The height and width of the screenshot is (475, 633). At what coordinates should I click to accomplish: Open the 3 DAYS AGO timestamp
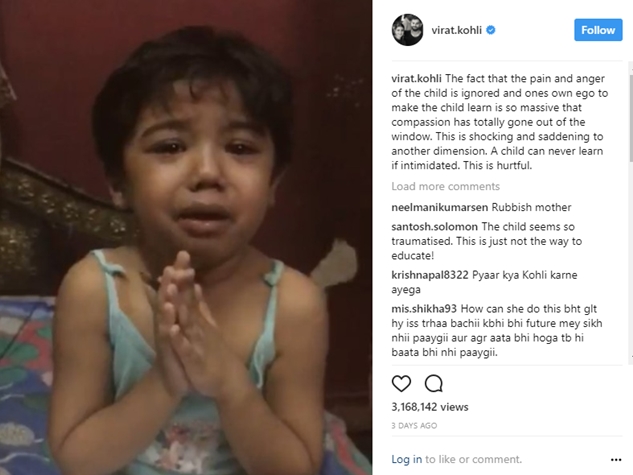pyautogui.click(x=414, y=425)
